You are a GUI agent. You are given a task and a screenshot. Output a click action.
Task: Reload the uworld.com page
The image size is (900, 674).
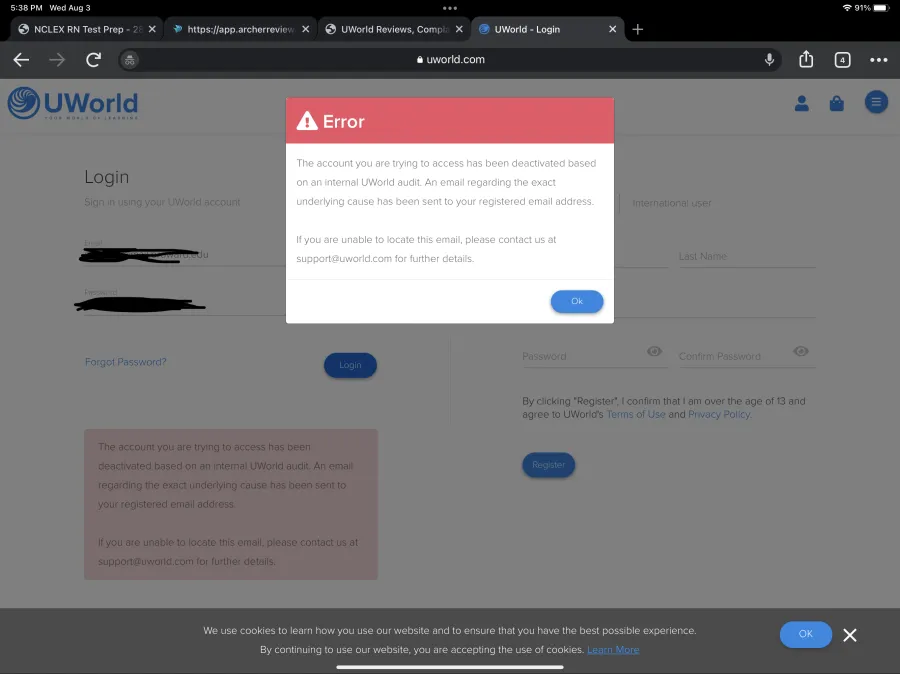coord(94,60)
